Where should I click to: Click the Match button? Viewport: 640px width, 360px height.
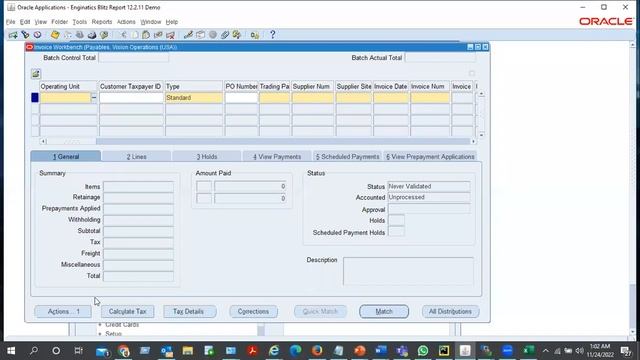point(384,311)
